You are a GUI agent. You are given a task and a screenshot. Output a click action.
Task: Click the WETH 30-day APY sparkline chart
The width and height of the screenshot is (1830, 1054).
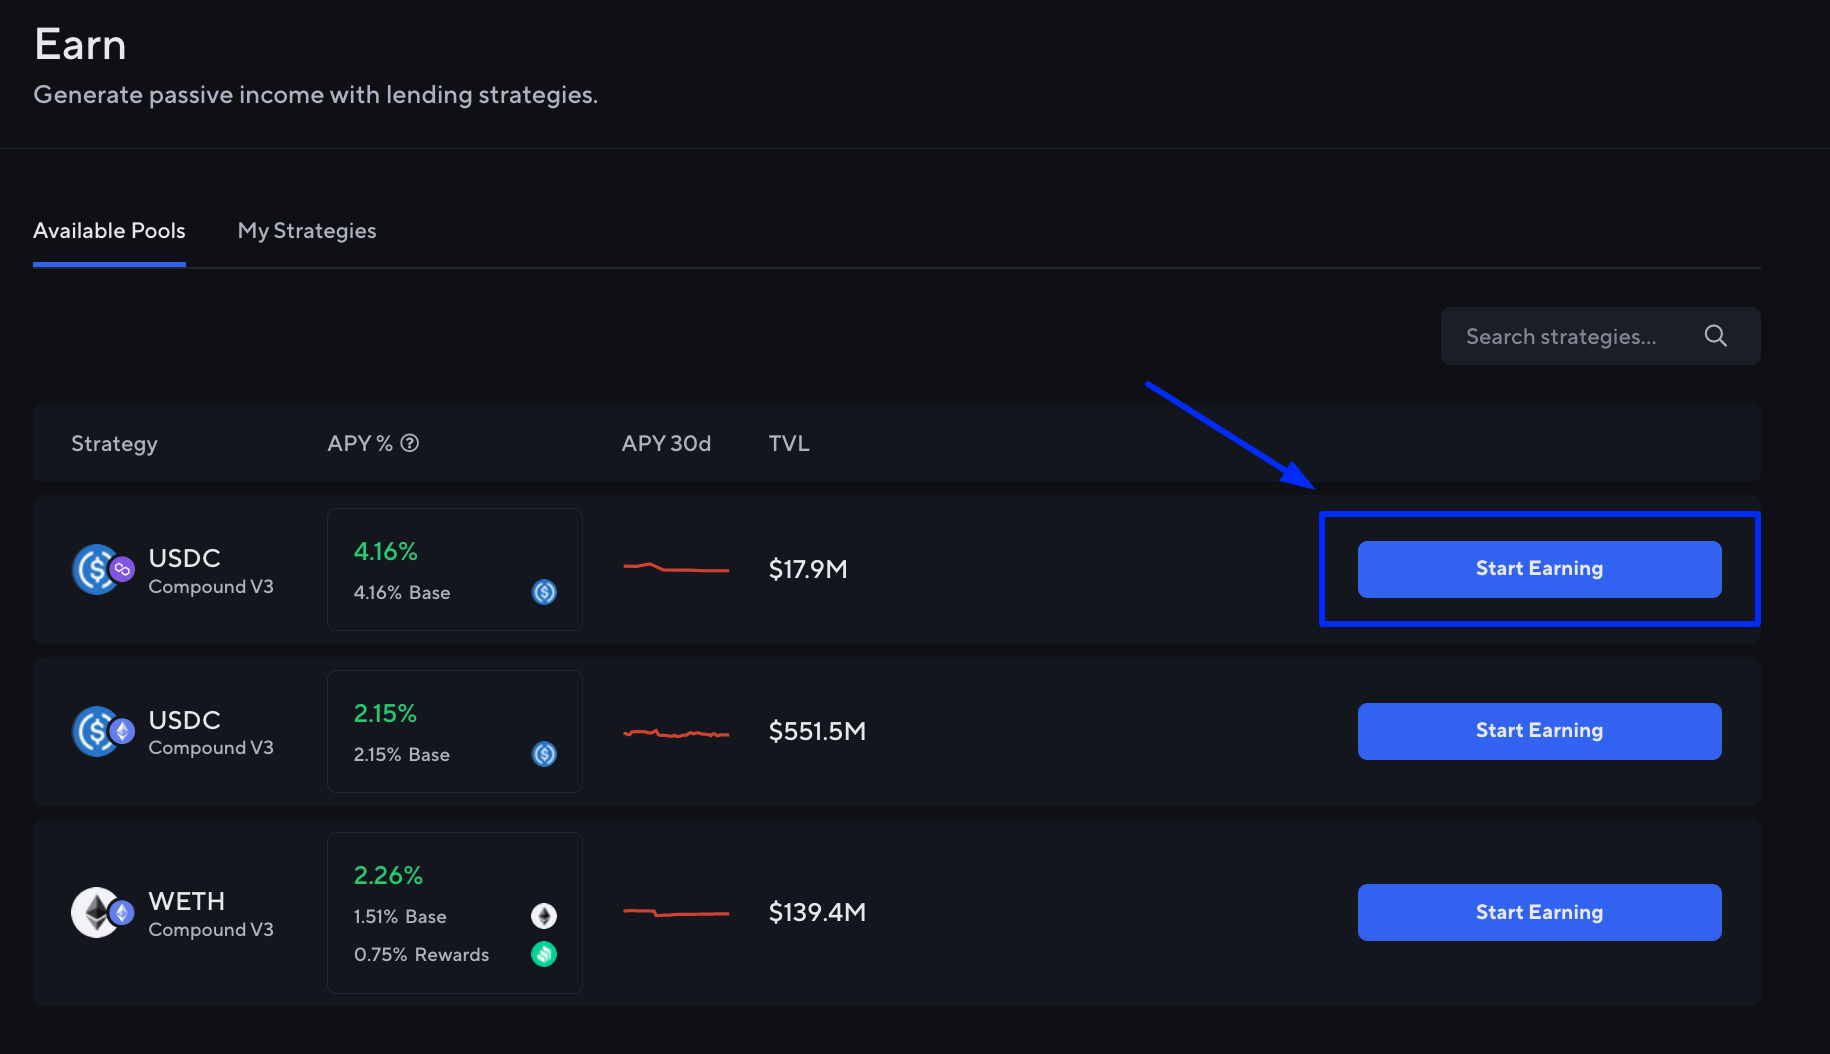point(676,911)
